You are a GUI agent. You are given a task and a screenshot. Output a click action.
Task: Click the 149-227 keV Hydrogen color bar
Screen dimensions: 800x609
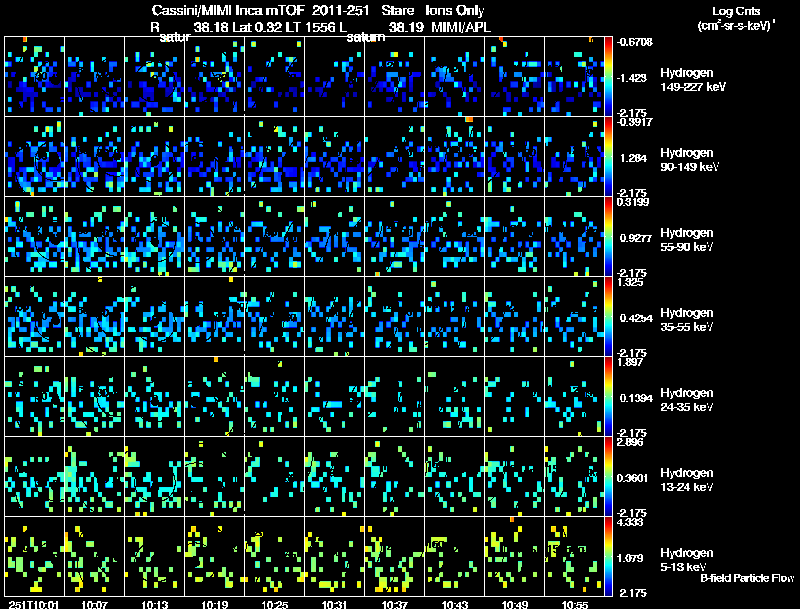click(x=609, y=76)
